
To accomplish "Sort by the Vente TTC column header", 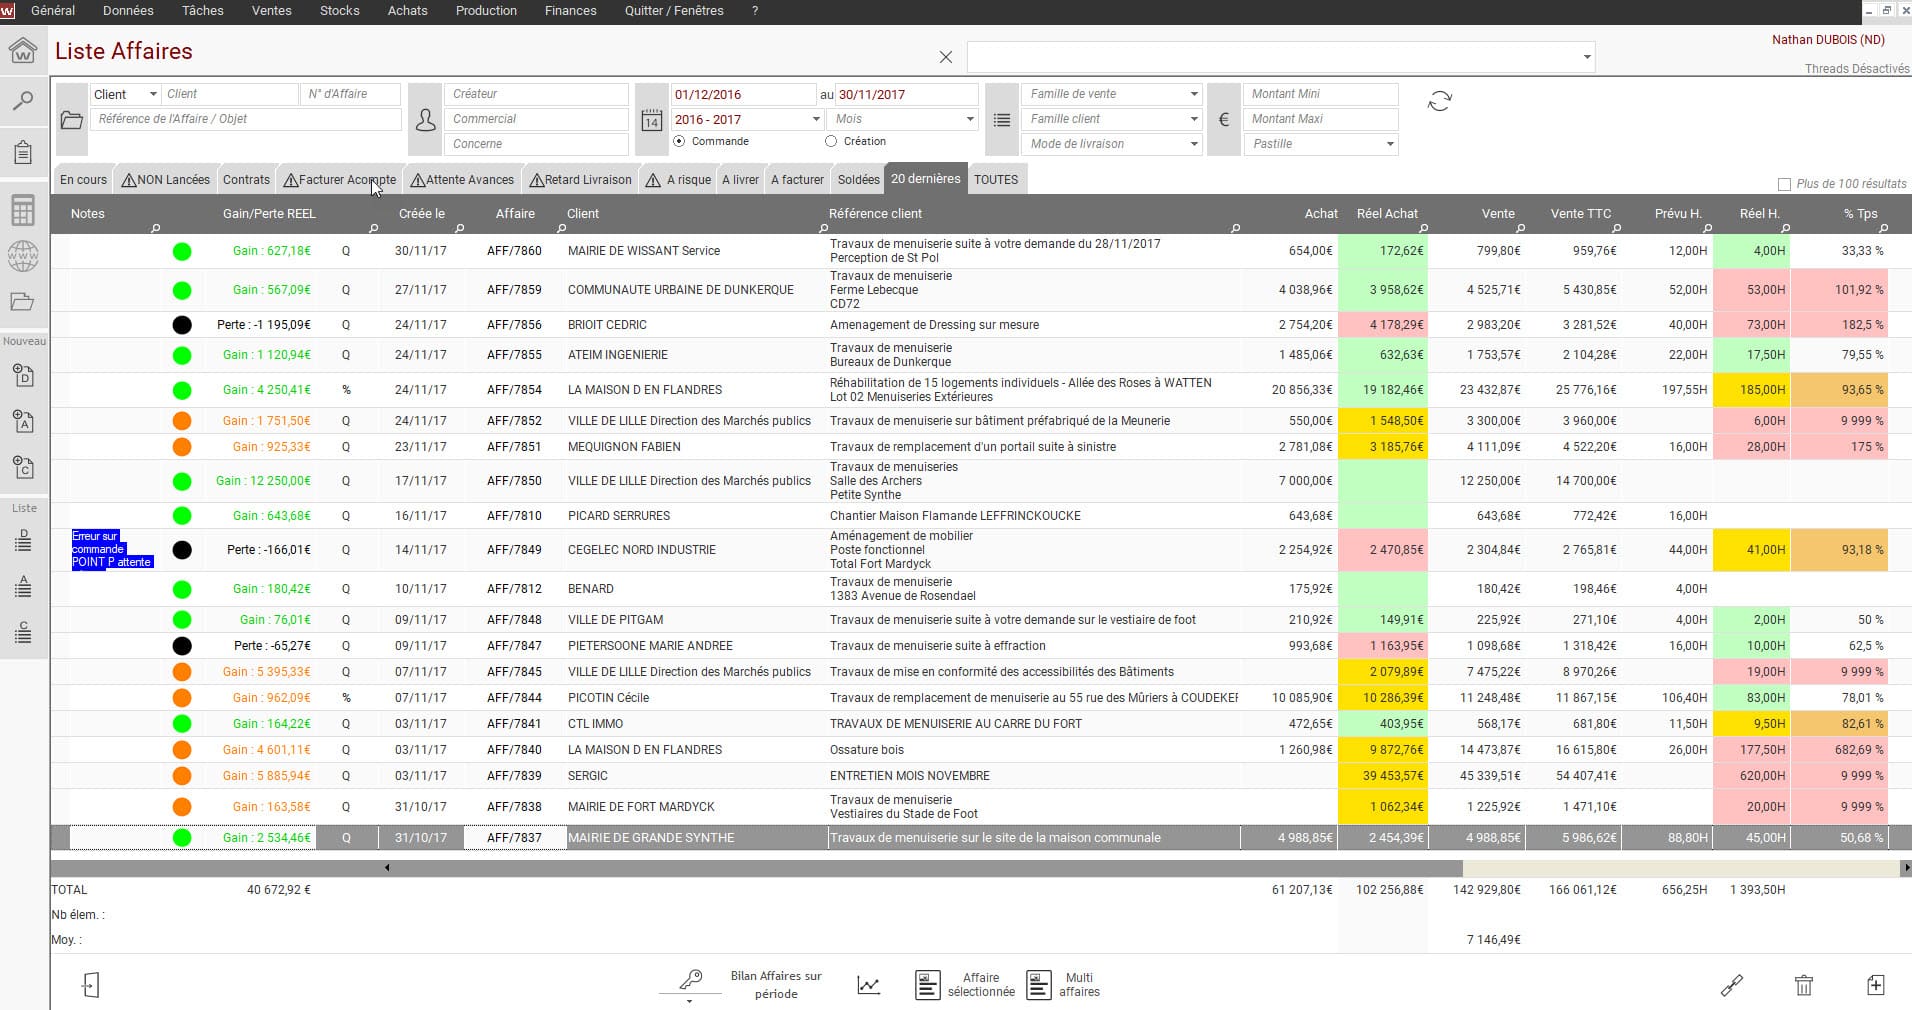I will 1581,214.
